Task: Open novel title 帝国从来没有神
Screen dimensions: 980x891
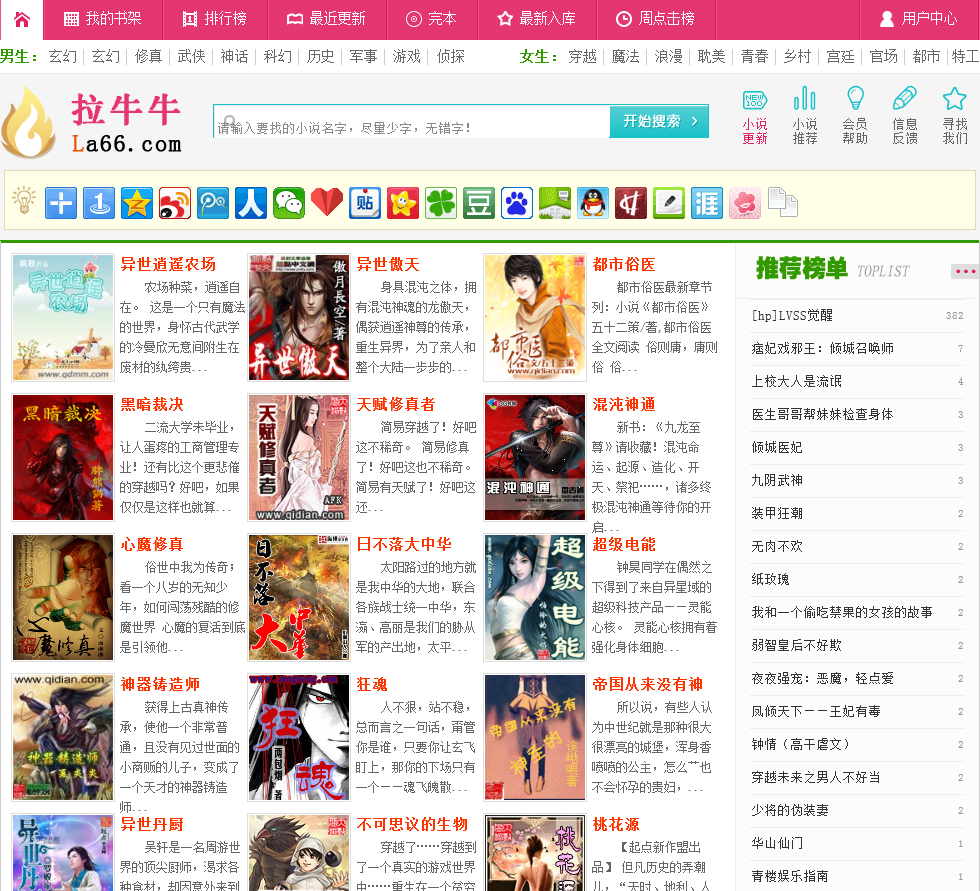Action: [648, 684]
